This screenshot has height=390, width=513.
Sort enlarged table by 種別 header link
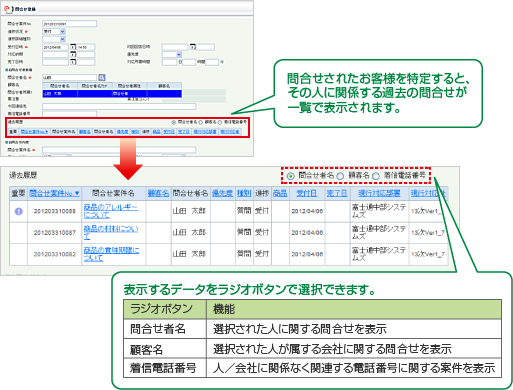(x=244, y=193)
